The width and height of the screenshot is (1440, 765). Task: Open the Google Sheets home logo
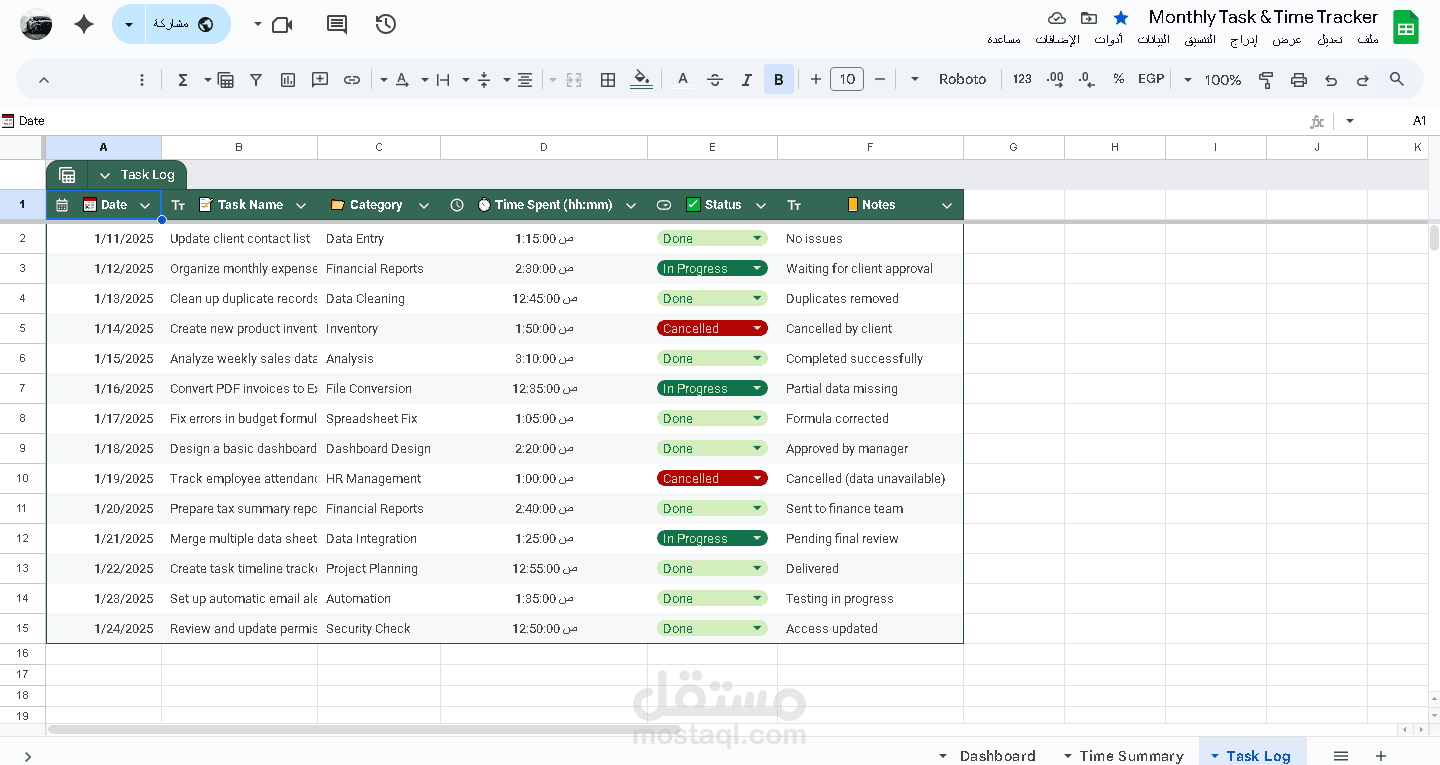click(x=1406, y=28)
